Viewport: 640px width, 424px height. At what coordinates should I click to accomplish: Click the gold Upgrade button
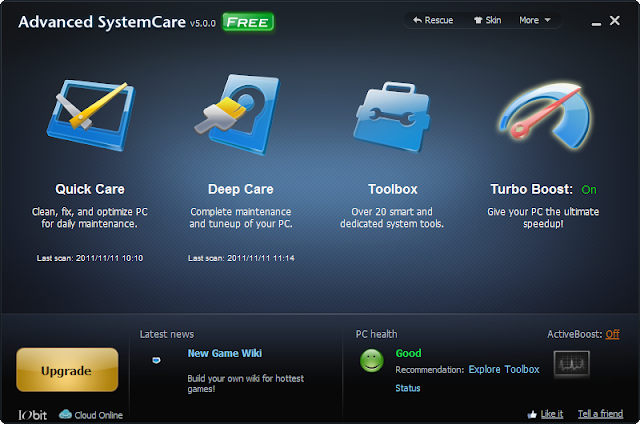coord(67,370)
